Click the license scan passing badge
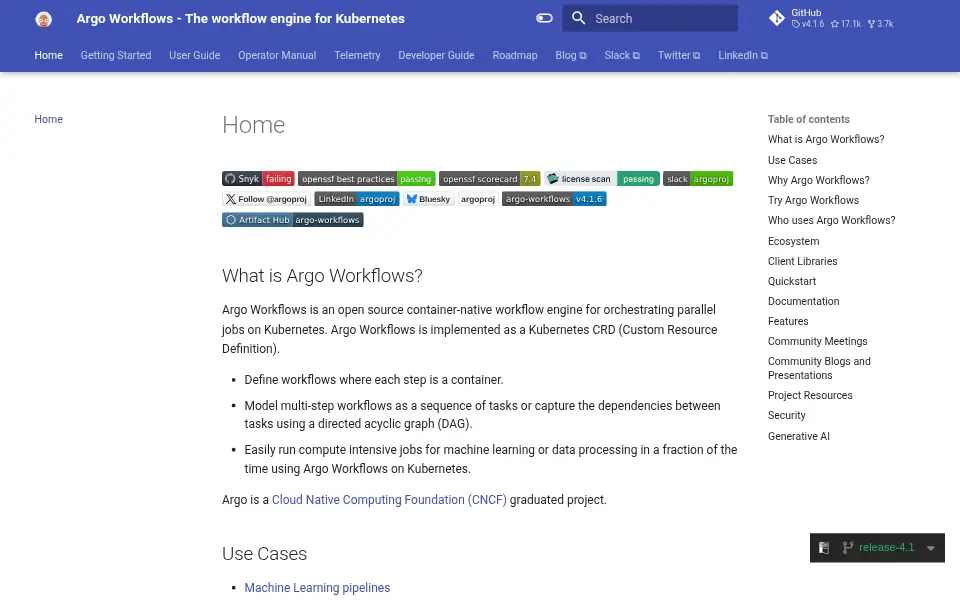 click(602, 179)
